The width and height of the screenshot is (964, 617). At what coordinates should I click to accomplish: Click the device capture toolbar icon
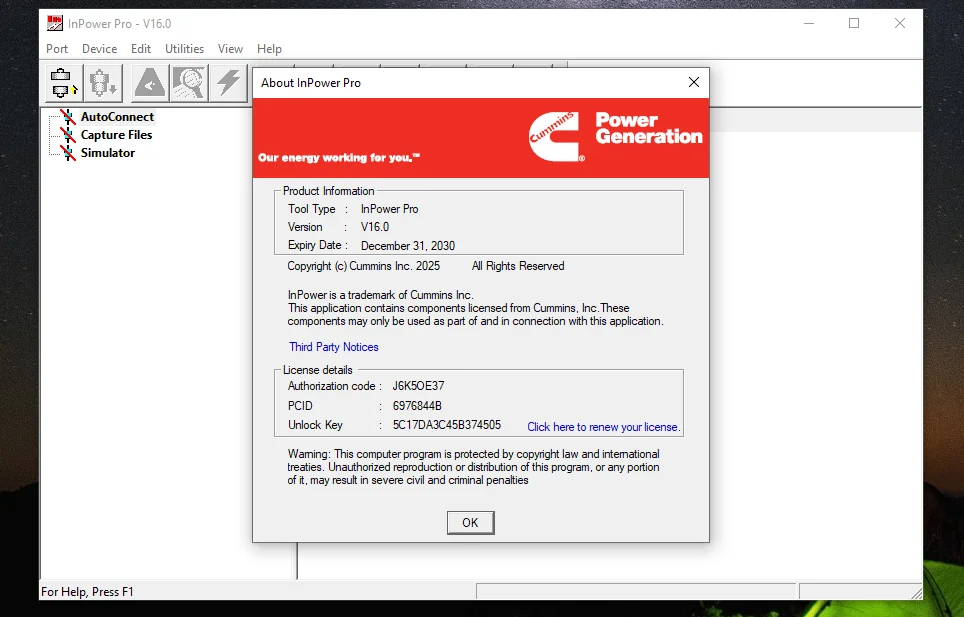click(103, 83)
